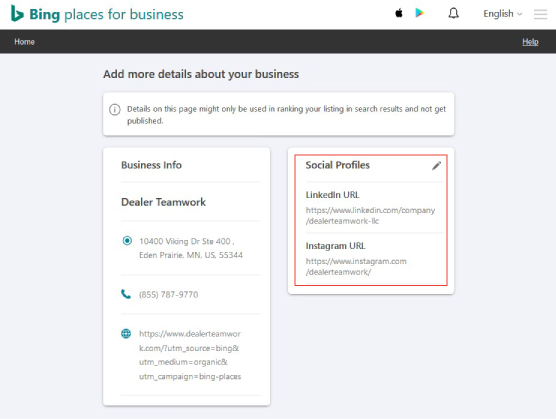
Task: Open the Help link
Action: point(530,42)
